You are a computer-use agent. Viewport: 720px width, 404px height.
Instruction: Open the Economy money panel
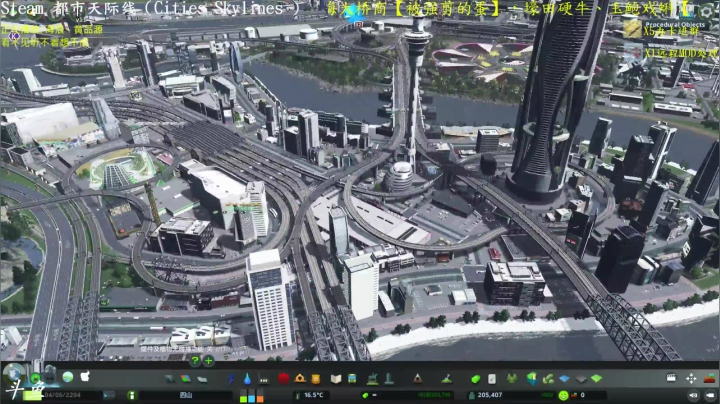pos(476,379)
